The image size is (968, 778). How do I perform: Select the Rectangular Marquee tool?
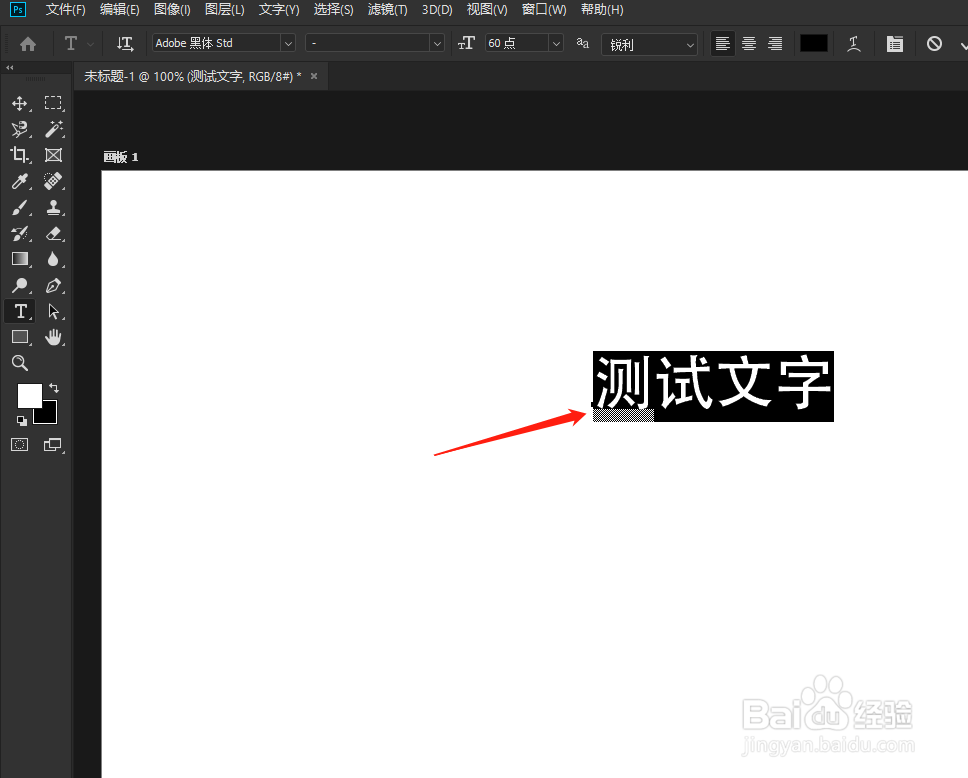pyautogui.click(x=53, y=103)
